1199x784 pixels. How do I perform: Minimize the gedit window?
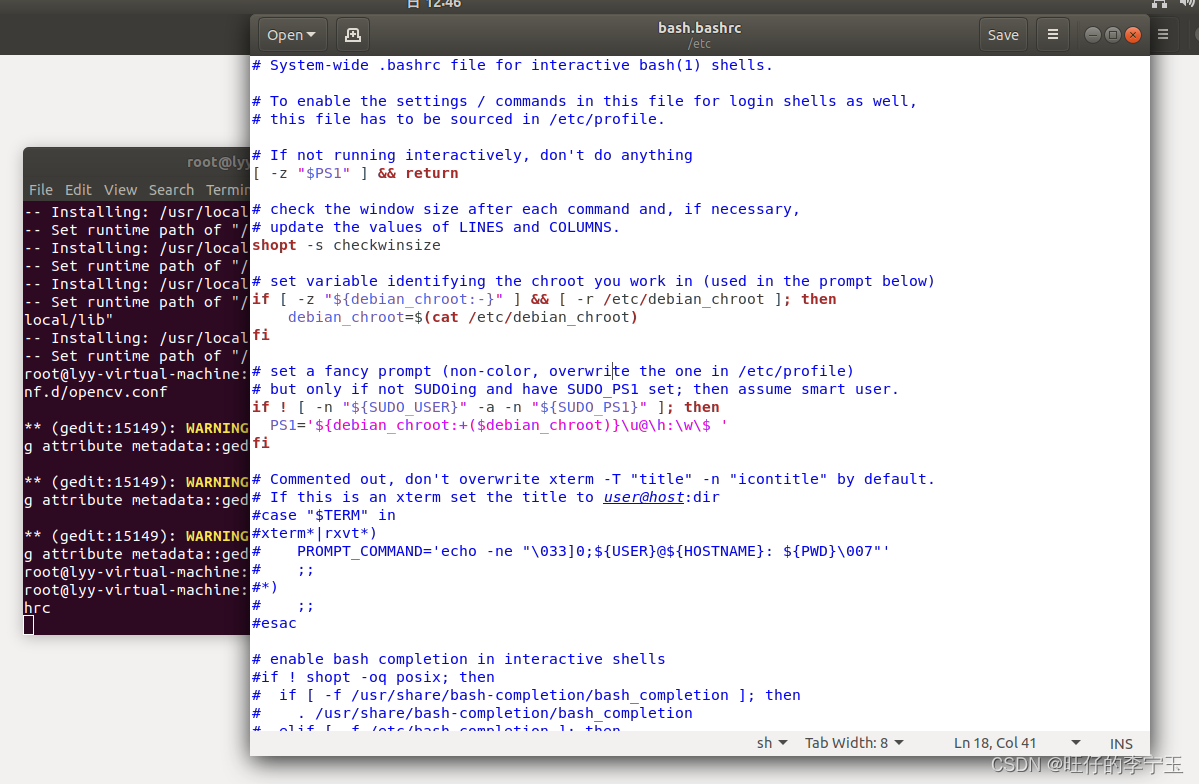[1093, 35]
